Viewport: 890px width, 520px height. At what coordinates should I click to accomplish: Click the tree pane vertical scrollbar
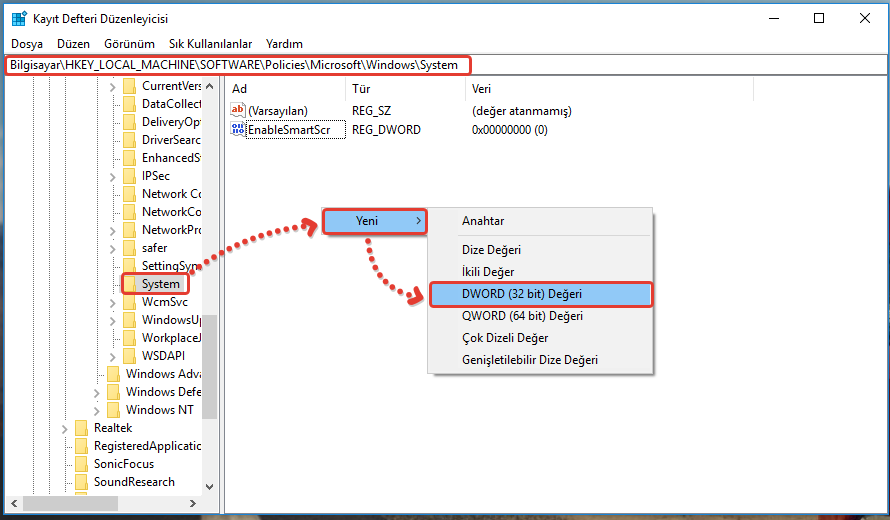pyautogui.click(x=210, y=250)
